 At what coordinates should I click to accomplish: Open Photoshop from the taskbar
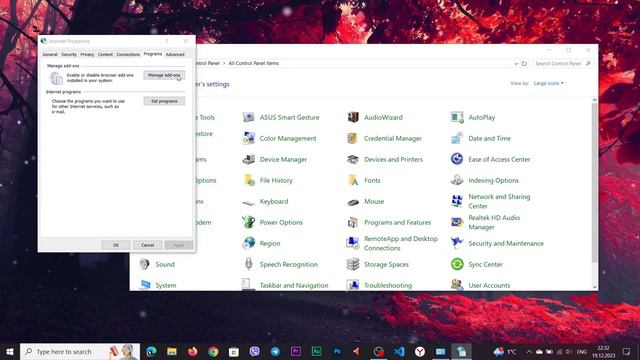[337, 351]
